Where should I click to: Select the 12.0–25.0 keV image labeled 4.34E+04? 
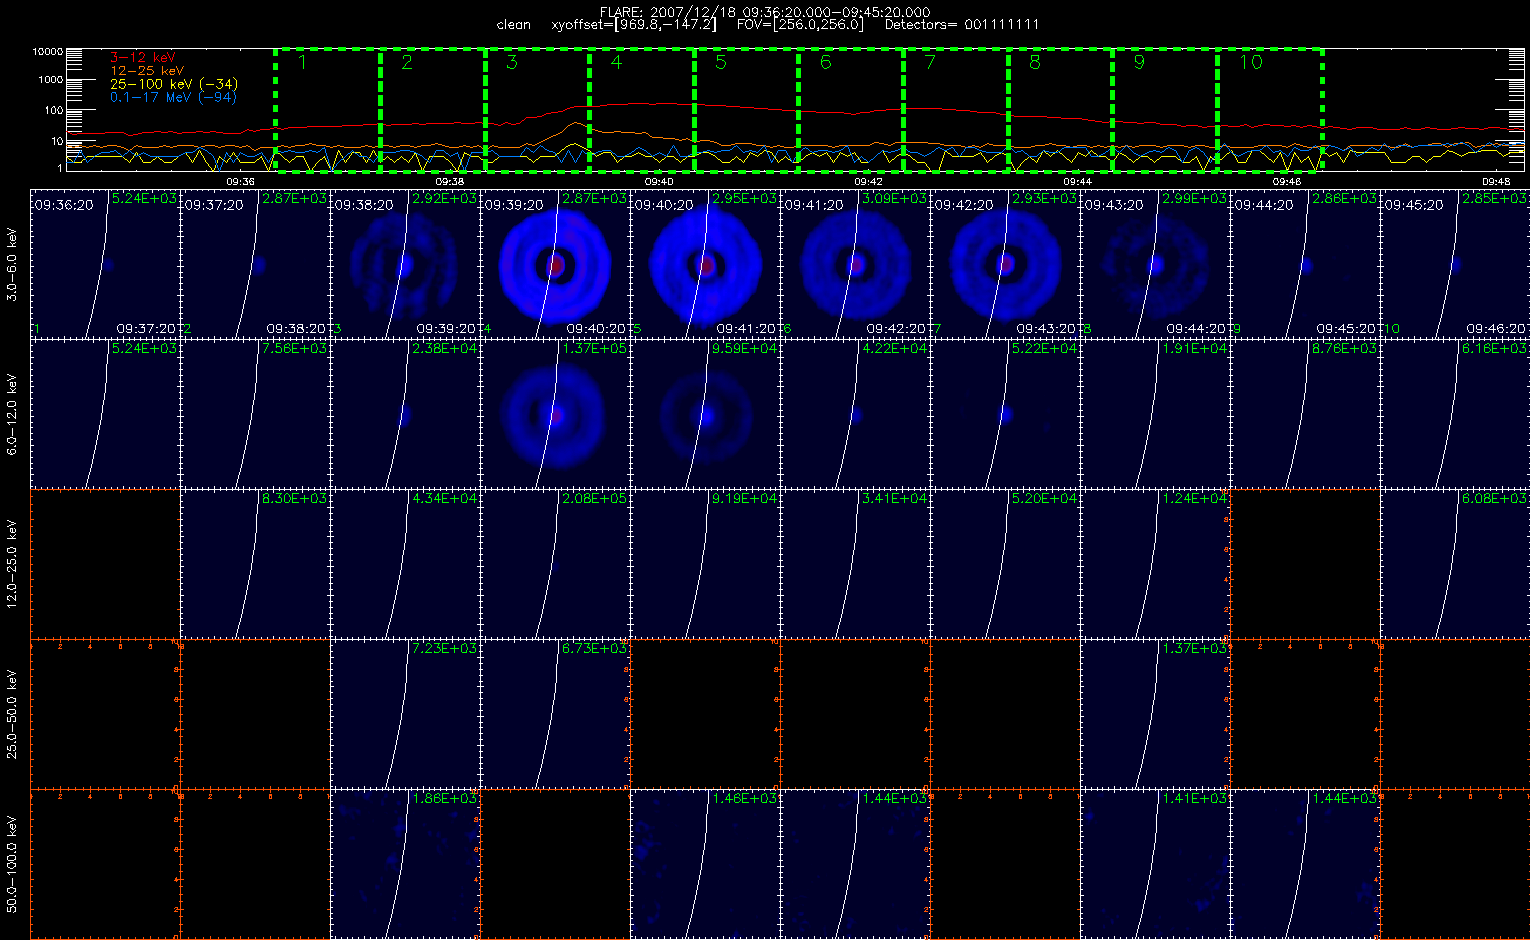[x=405, y=563]
